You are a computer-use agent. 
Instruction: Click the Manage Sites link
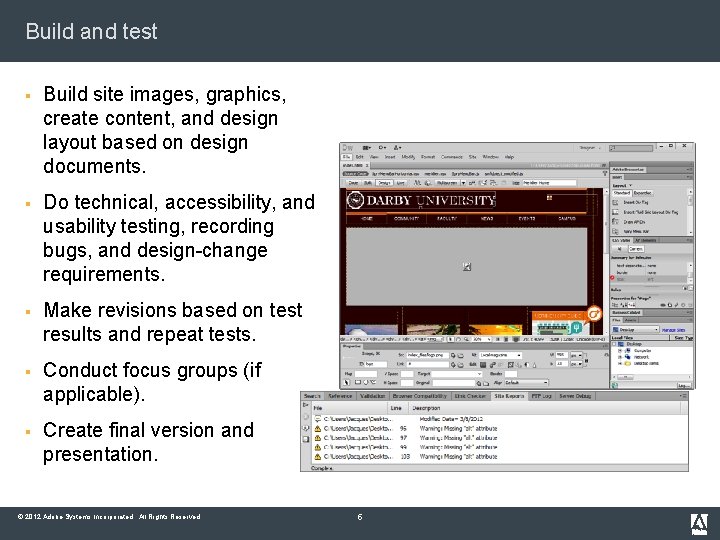point(674,330)
